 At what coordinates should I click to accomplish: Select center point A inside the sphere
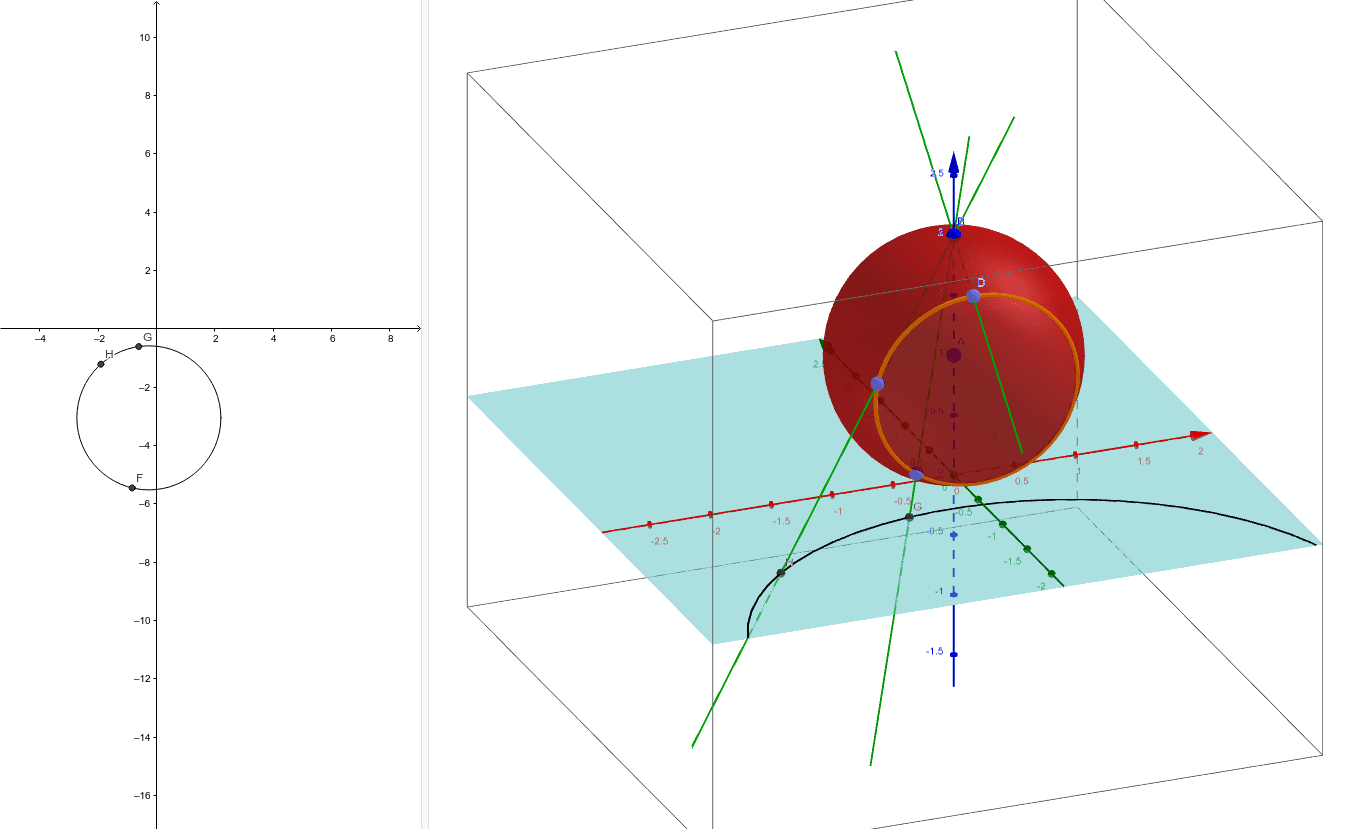click(954, 355)
